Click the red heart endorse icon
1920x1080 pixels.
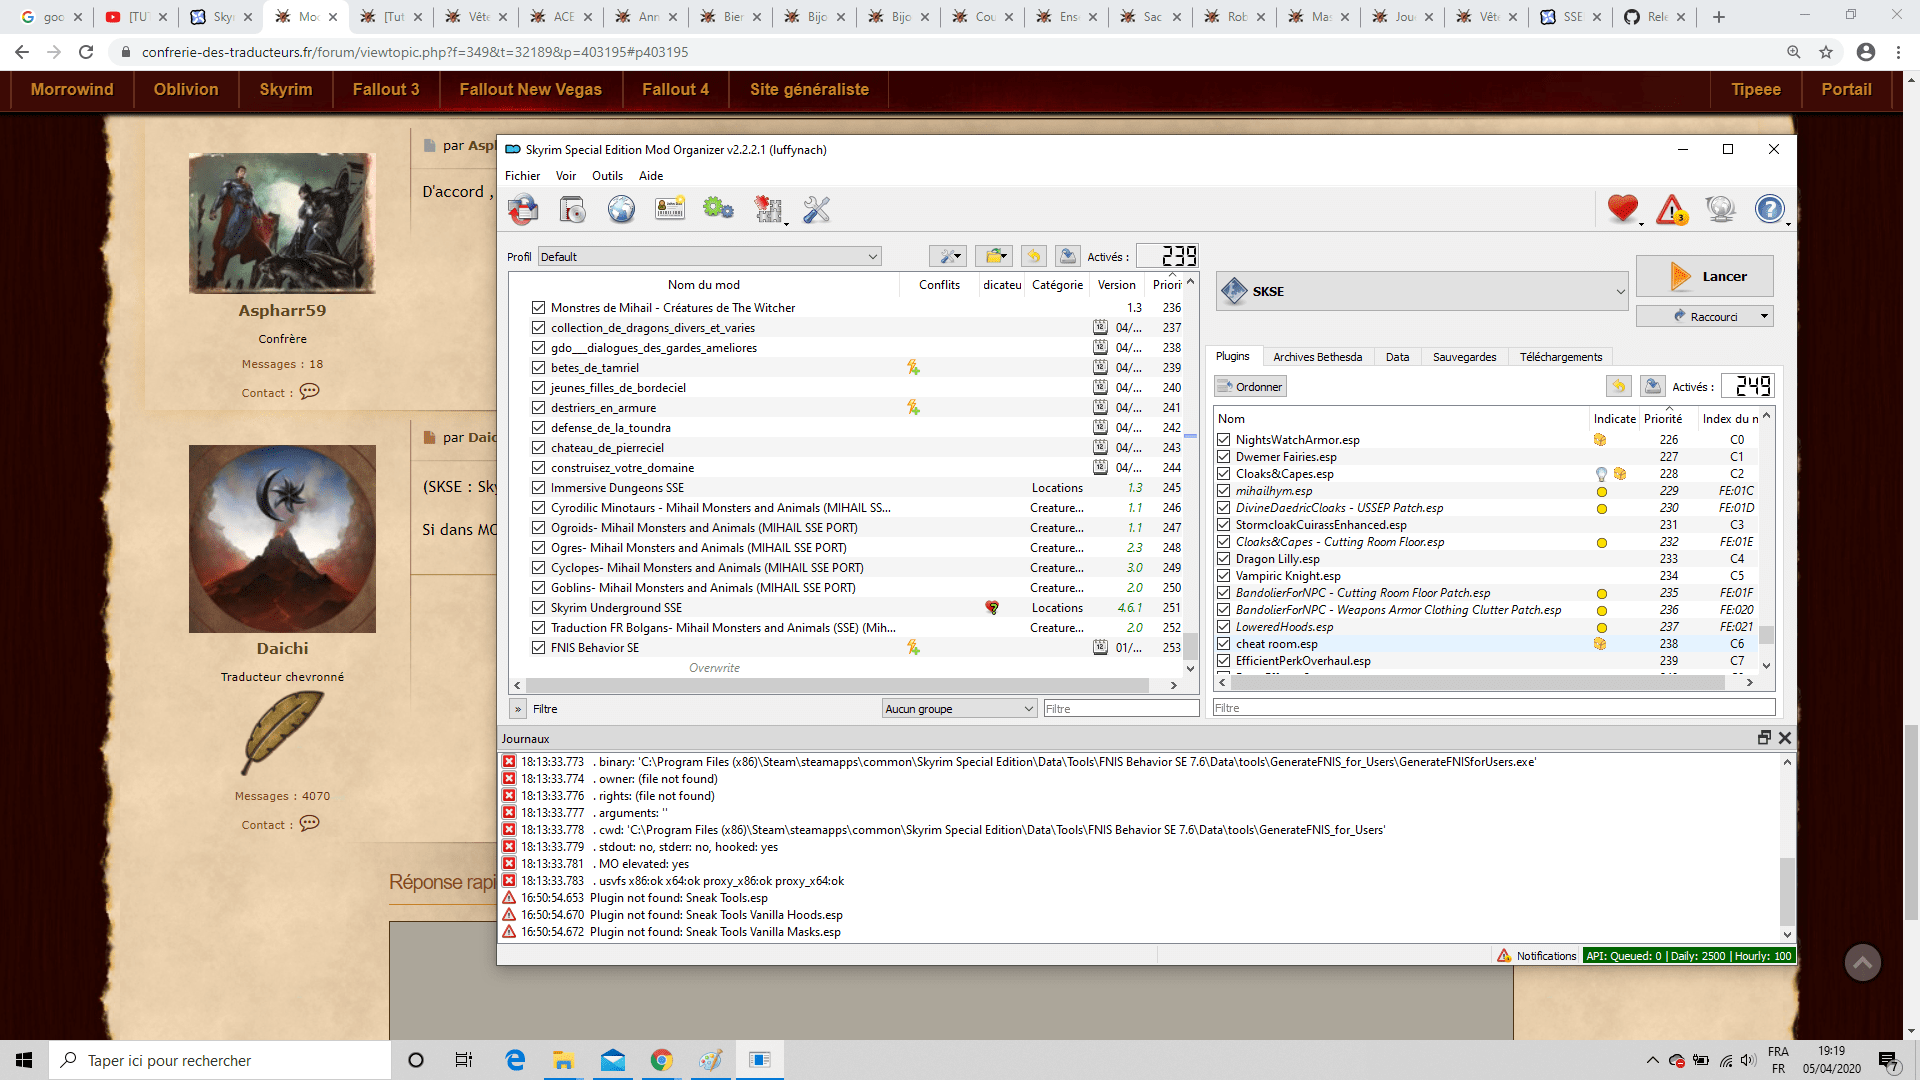tap(1623, 209)
